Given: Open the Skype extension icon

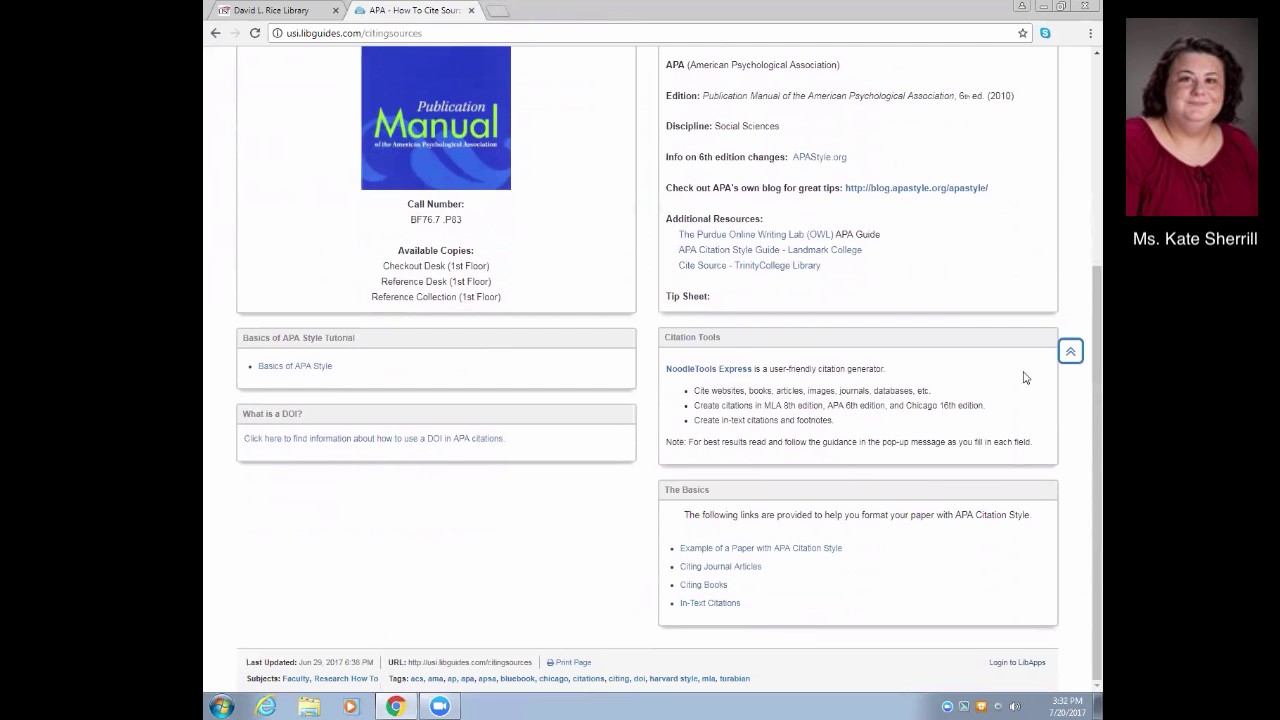Looking at the screenshot, I should 1045,33.
